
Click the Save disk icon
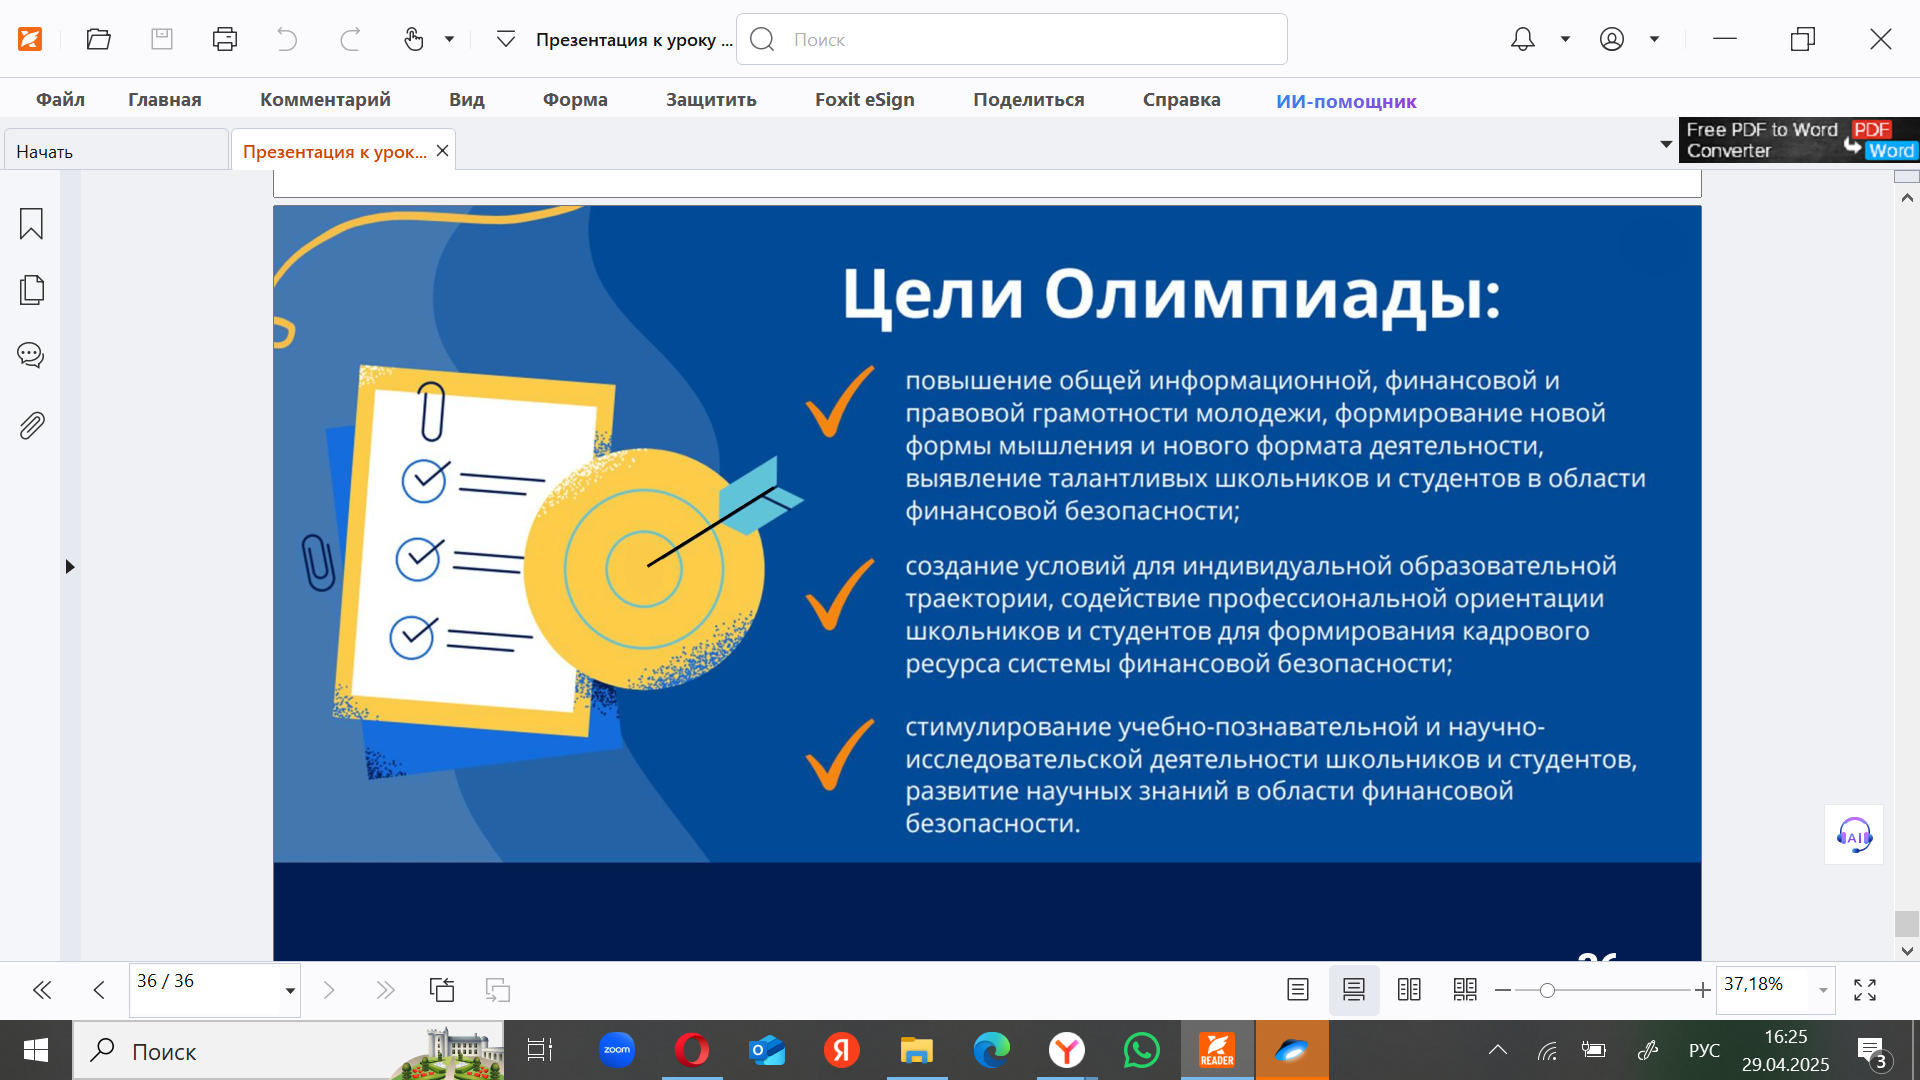pos(162,39)
